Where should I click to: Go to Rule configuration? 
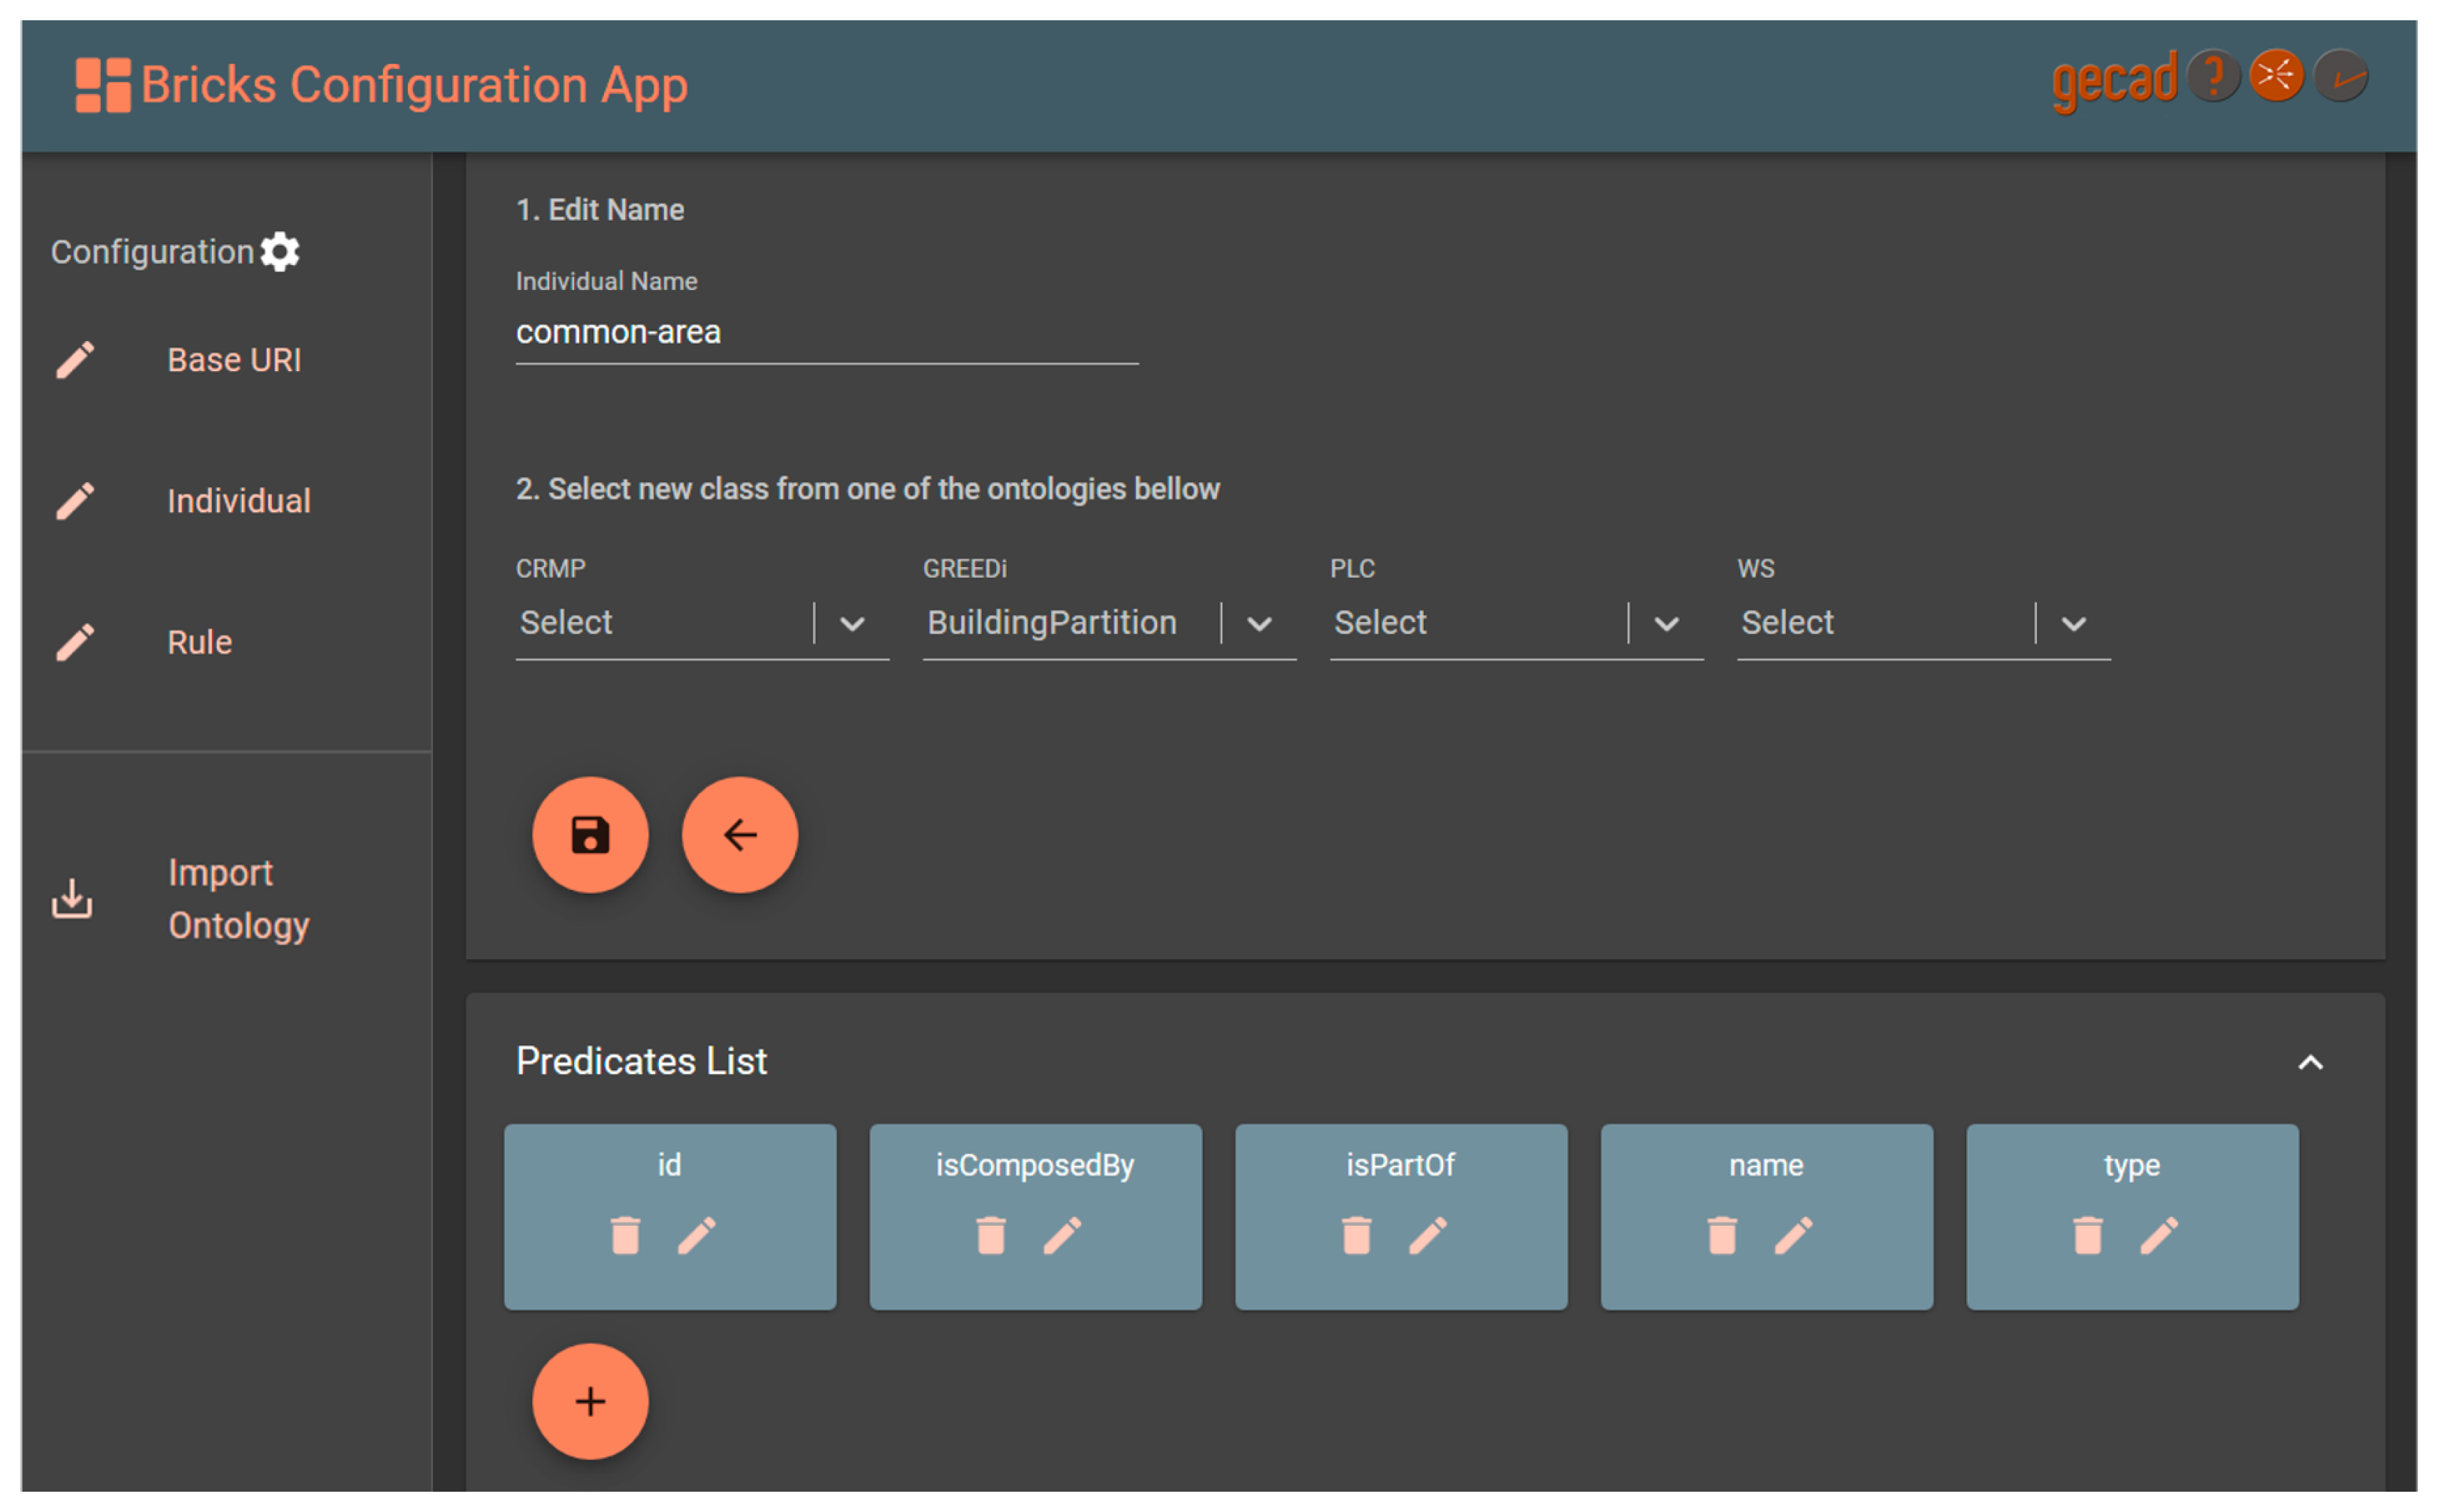tap(199, 642)
